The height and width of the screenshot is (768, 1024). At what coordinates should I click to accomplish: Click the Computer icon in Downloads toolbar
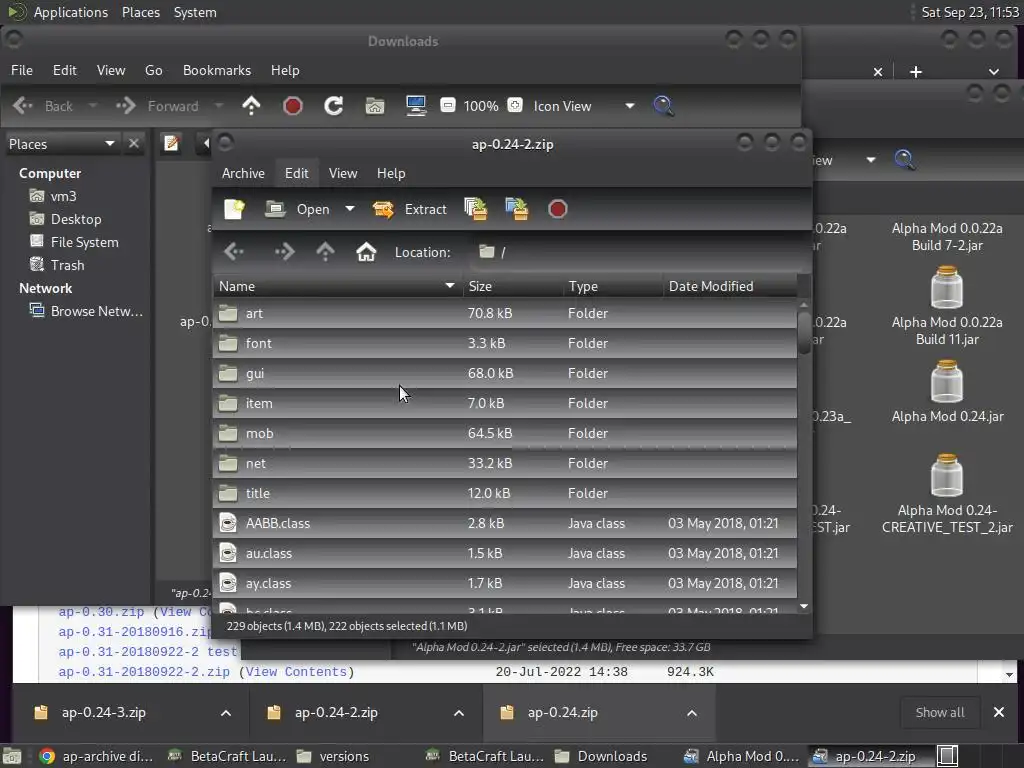click(416, 106)
